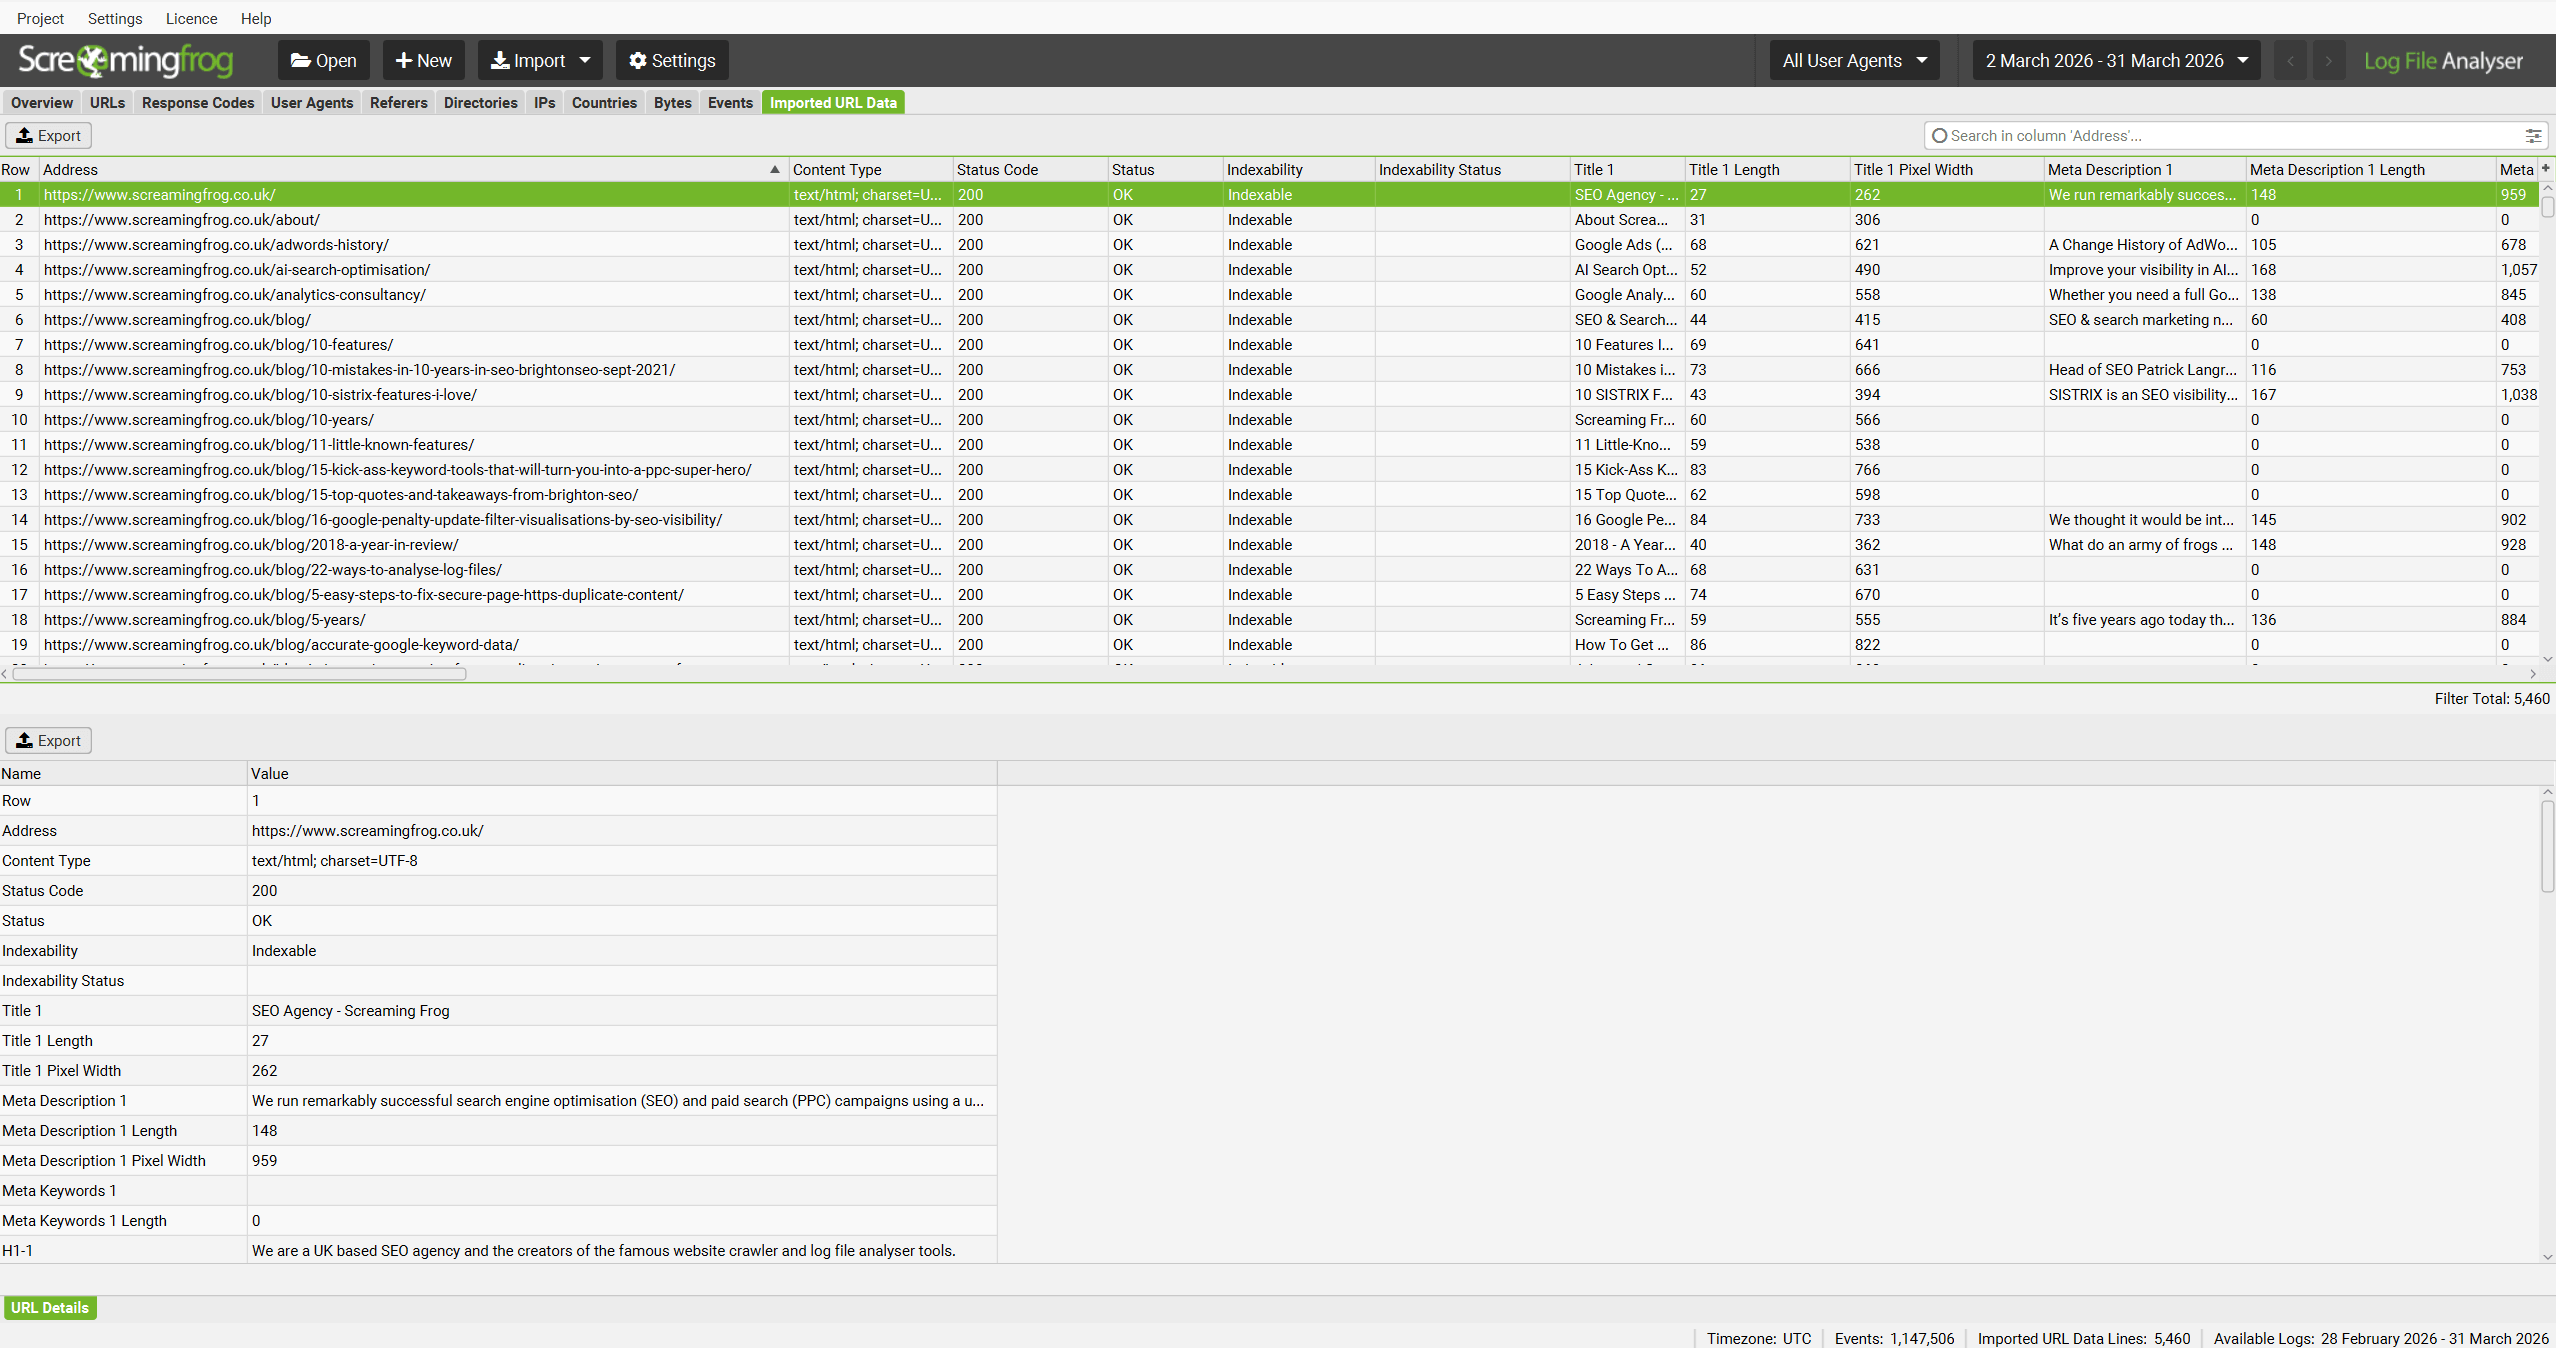Screen dimensions: 2556x1348
Task: Switch to the Overview tab
Action: point(42,102)
